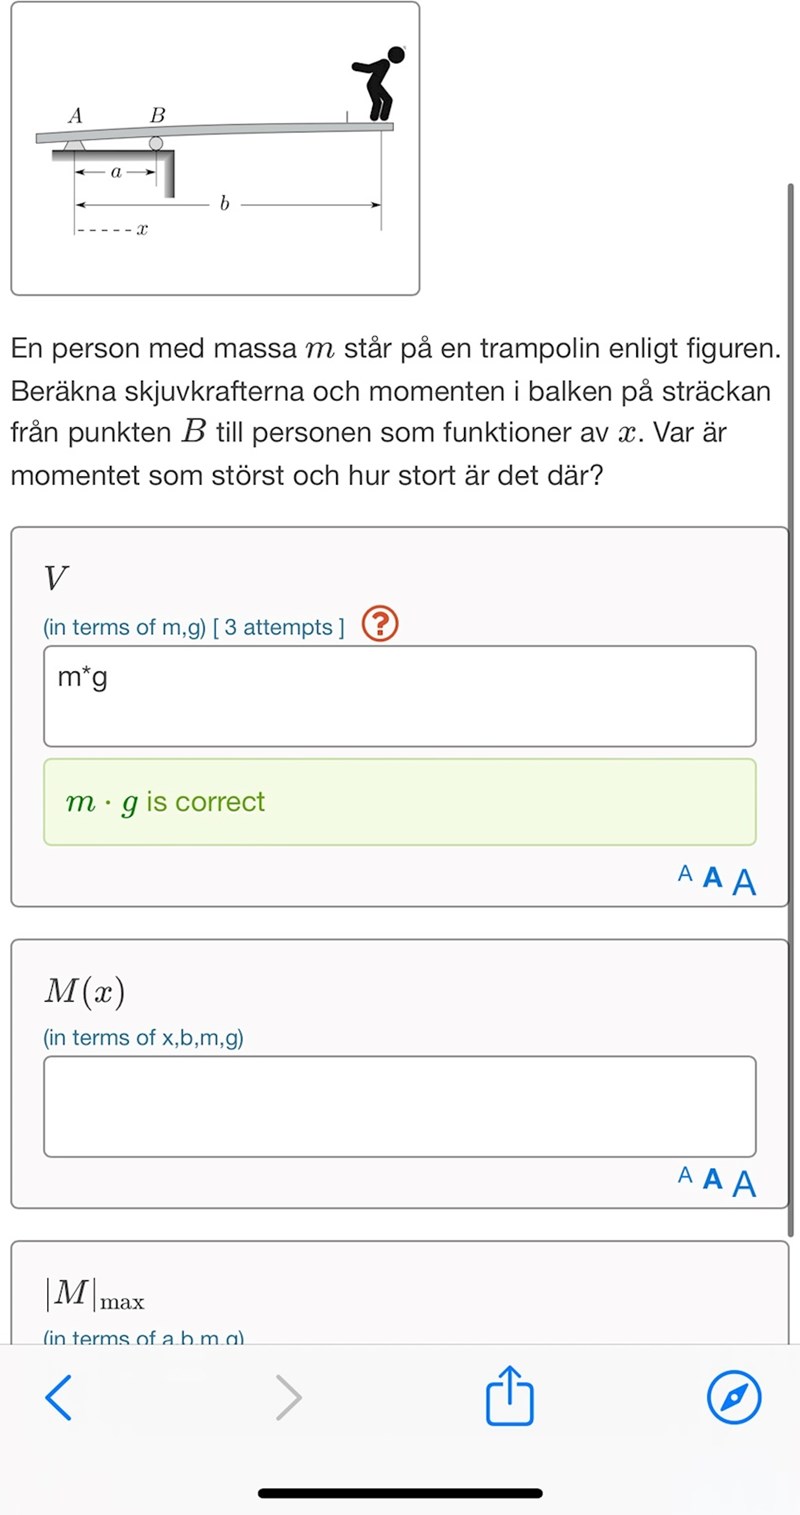800x1515 pixels.
Task: Click the page scrollbar on right edge
Action: (791, 700)
